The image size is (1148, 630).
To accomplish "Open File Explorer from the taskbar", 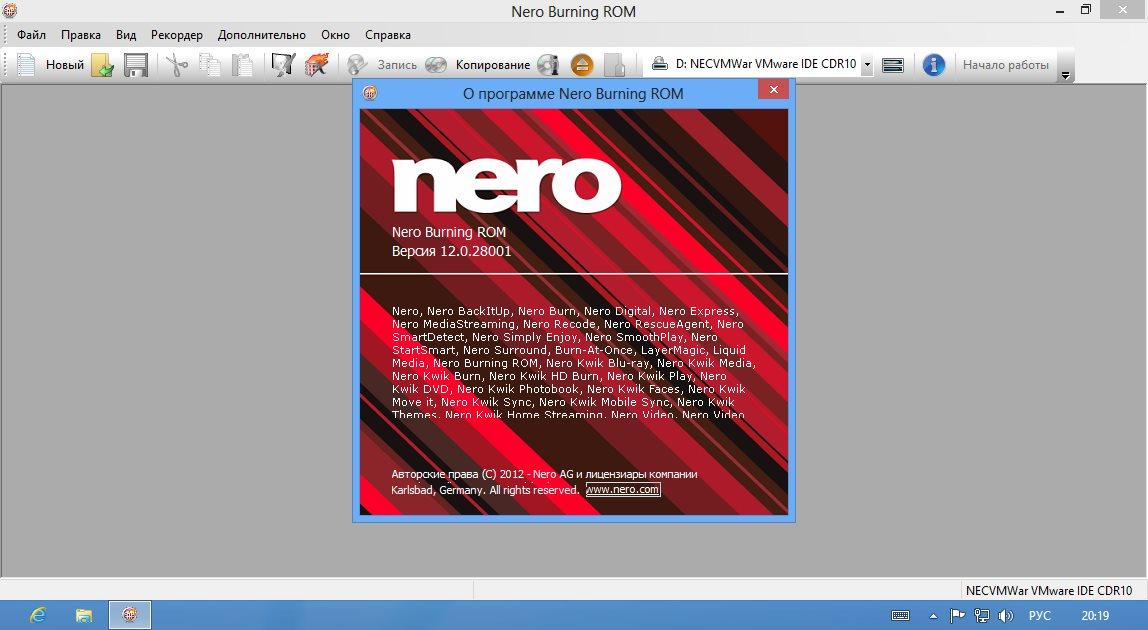I will coord(84,615).
